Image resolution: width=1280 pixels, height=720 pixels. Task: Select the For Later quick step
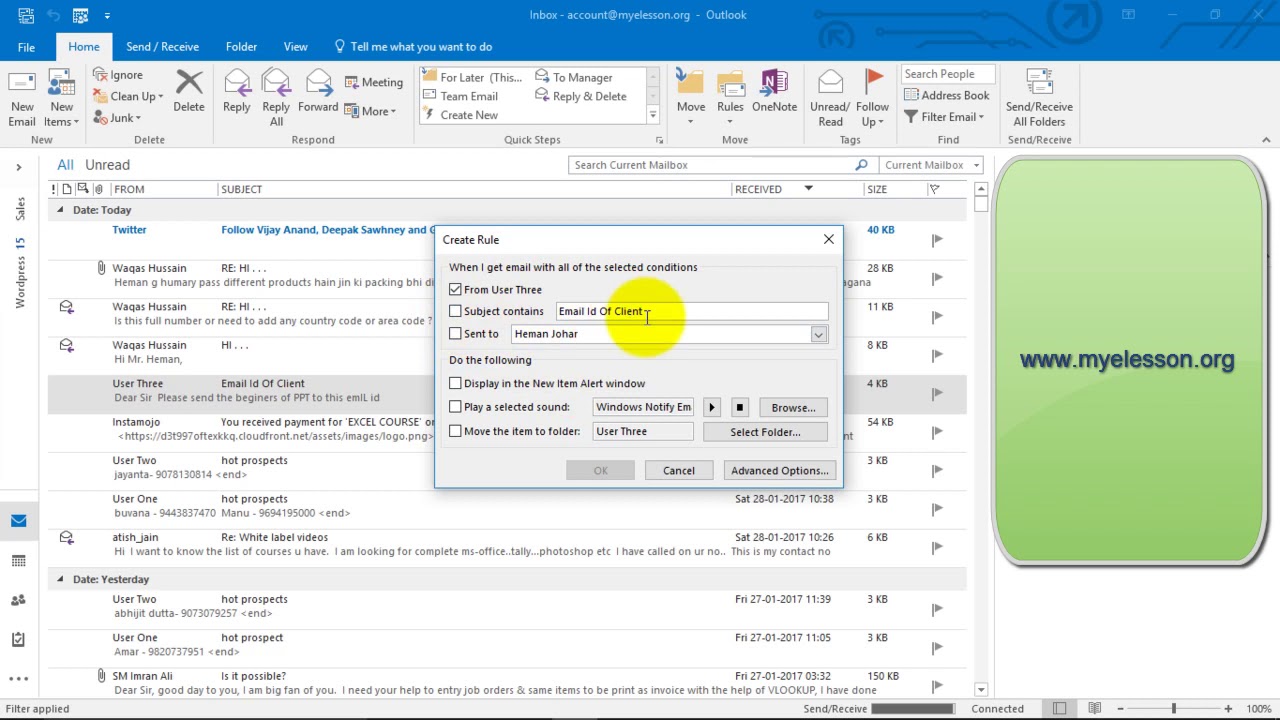coord(471,77)
